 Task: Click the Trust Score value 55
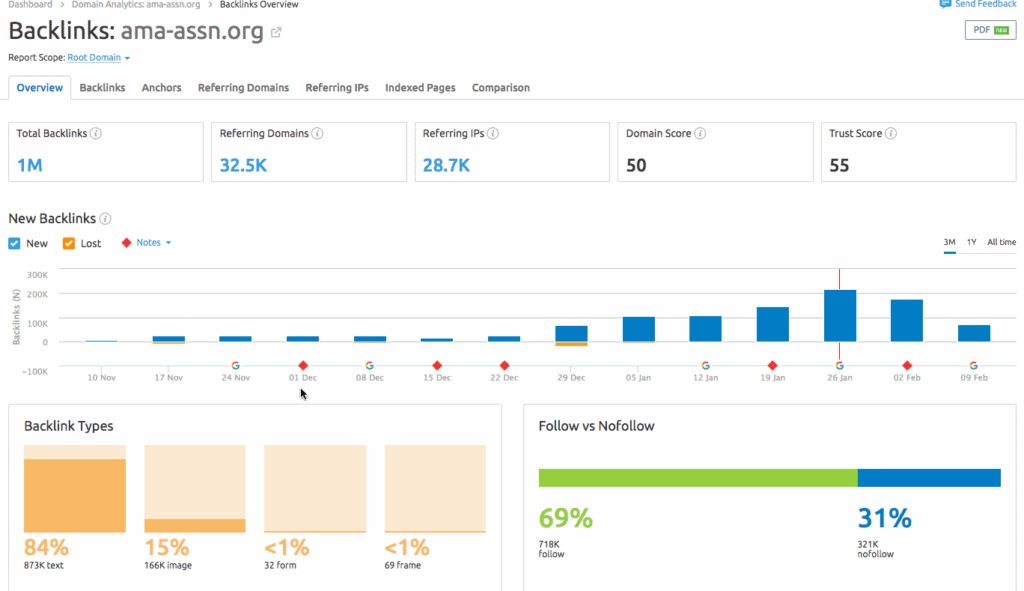pyautogui.click(x=839, y=165)
